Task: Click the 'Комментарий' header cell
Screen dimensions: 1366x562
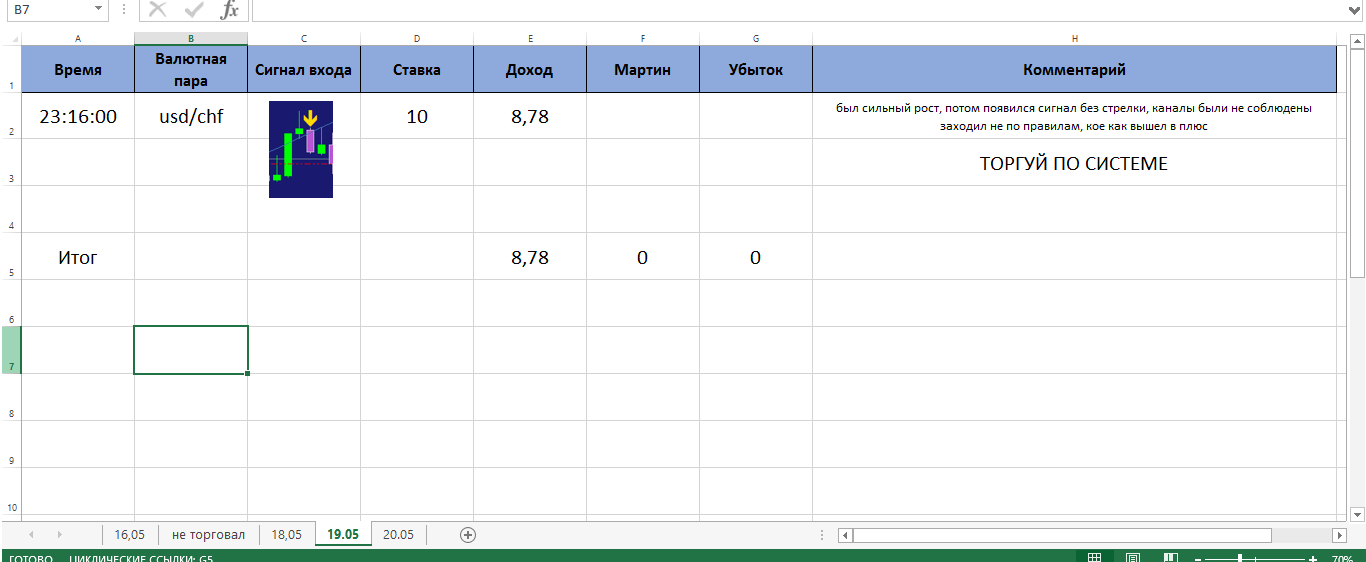Action: point(1075,70)
